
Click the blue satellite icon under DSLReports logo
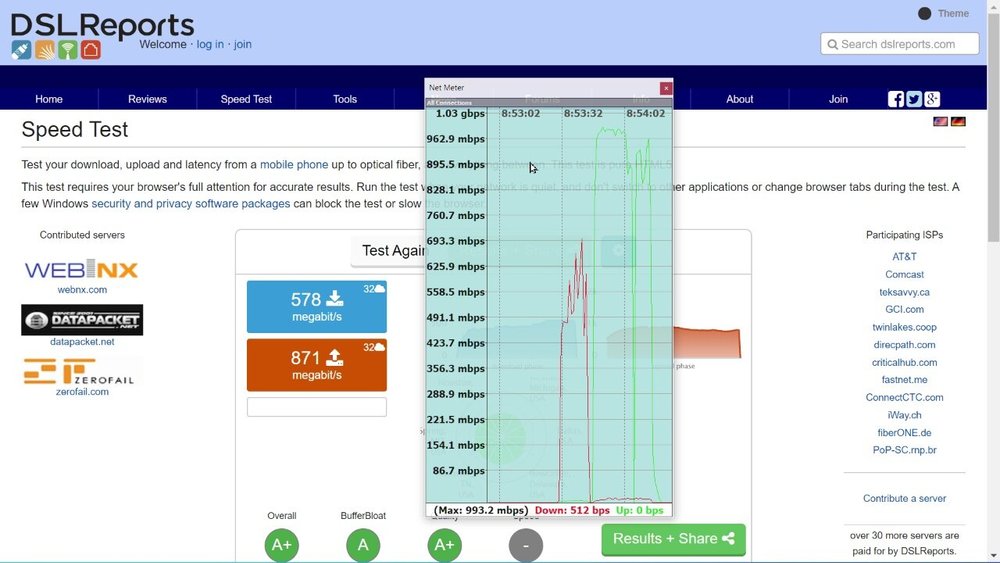point(21,50)
